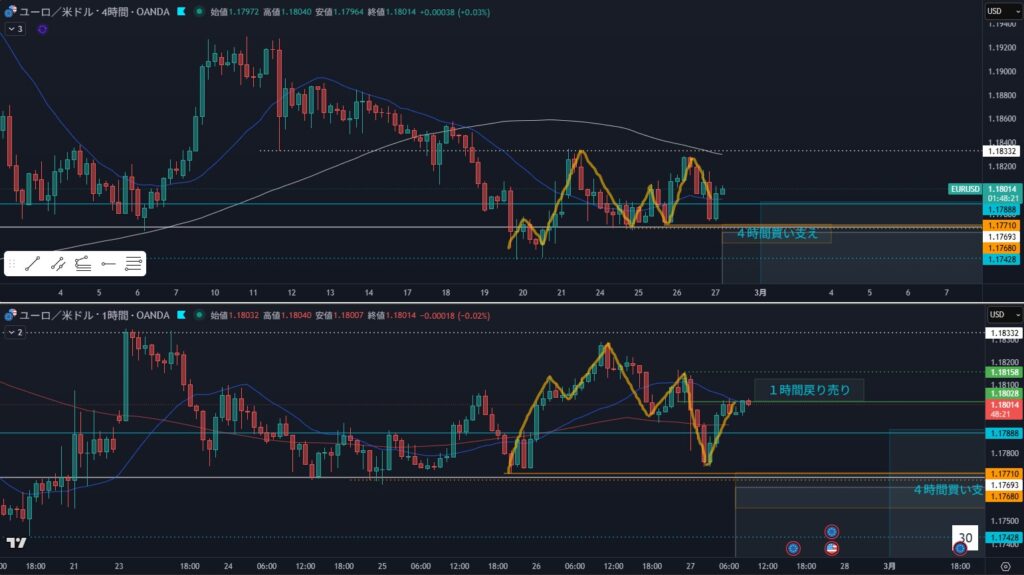Toggle the green market status dot
The image size is (1024, 575).
199,12
